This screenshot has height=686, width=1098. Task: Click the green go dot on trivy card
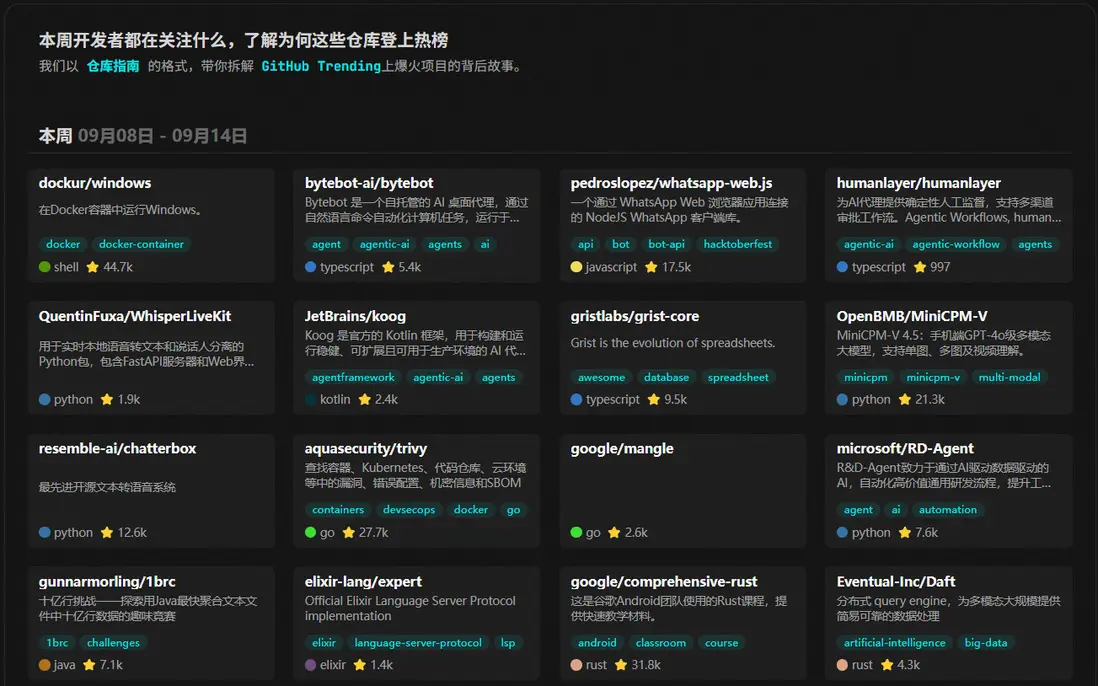tap(311, 532)
